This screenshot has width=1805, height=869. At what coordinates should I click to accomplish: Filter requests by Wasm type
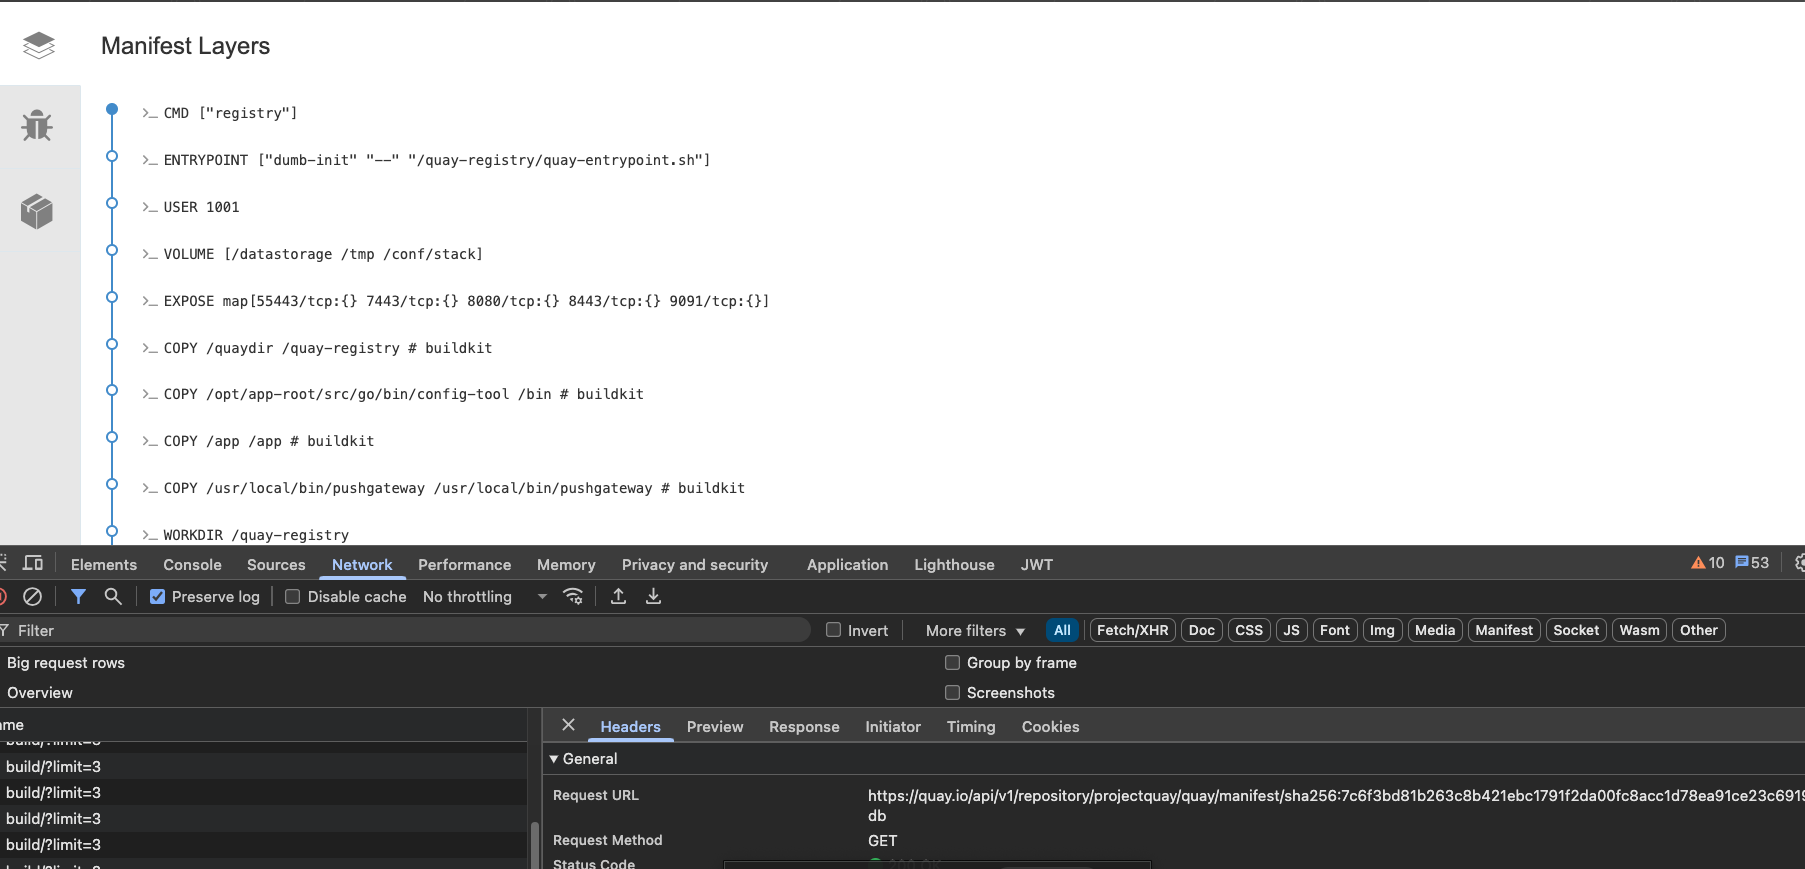(1640, 630)
